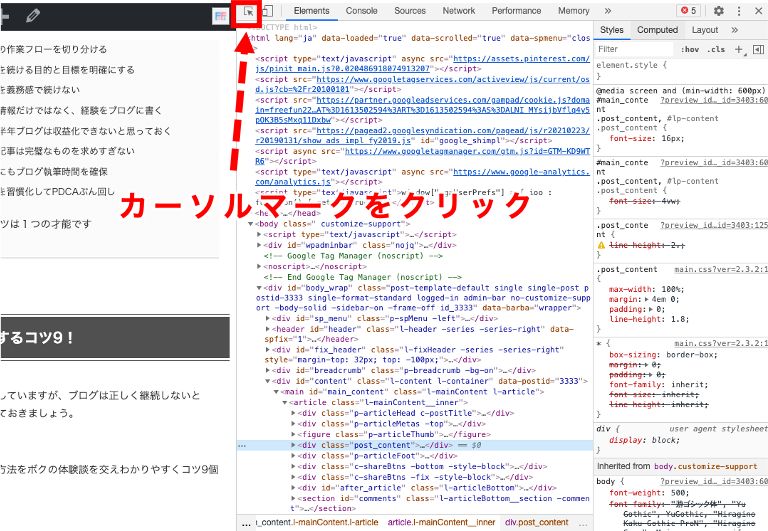Select the Layout sidebar tab
The width and height of the screenshot is (768, 531).
(705, 30)
